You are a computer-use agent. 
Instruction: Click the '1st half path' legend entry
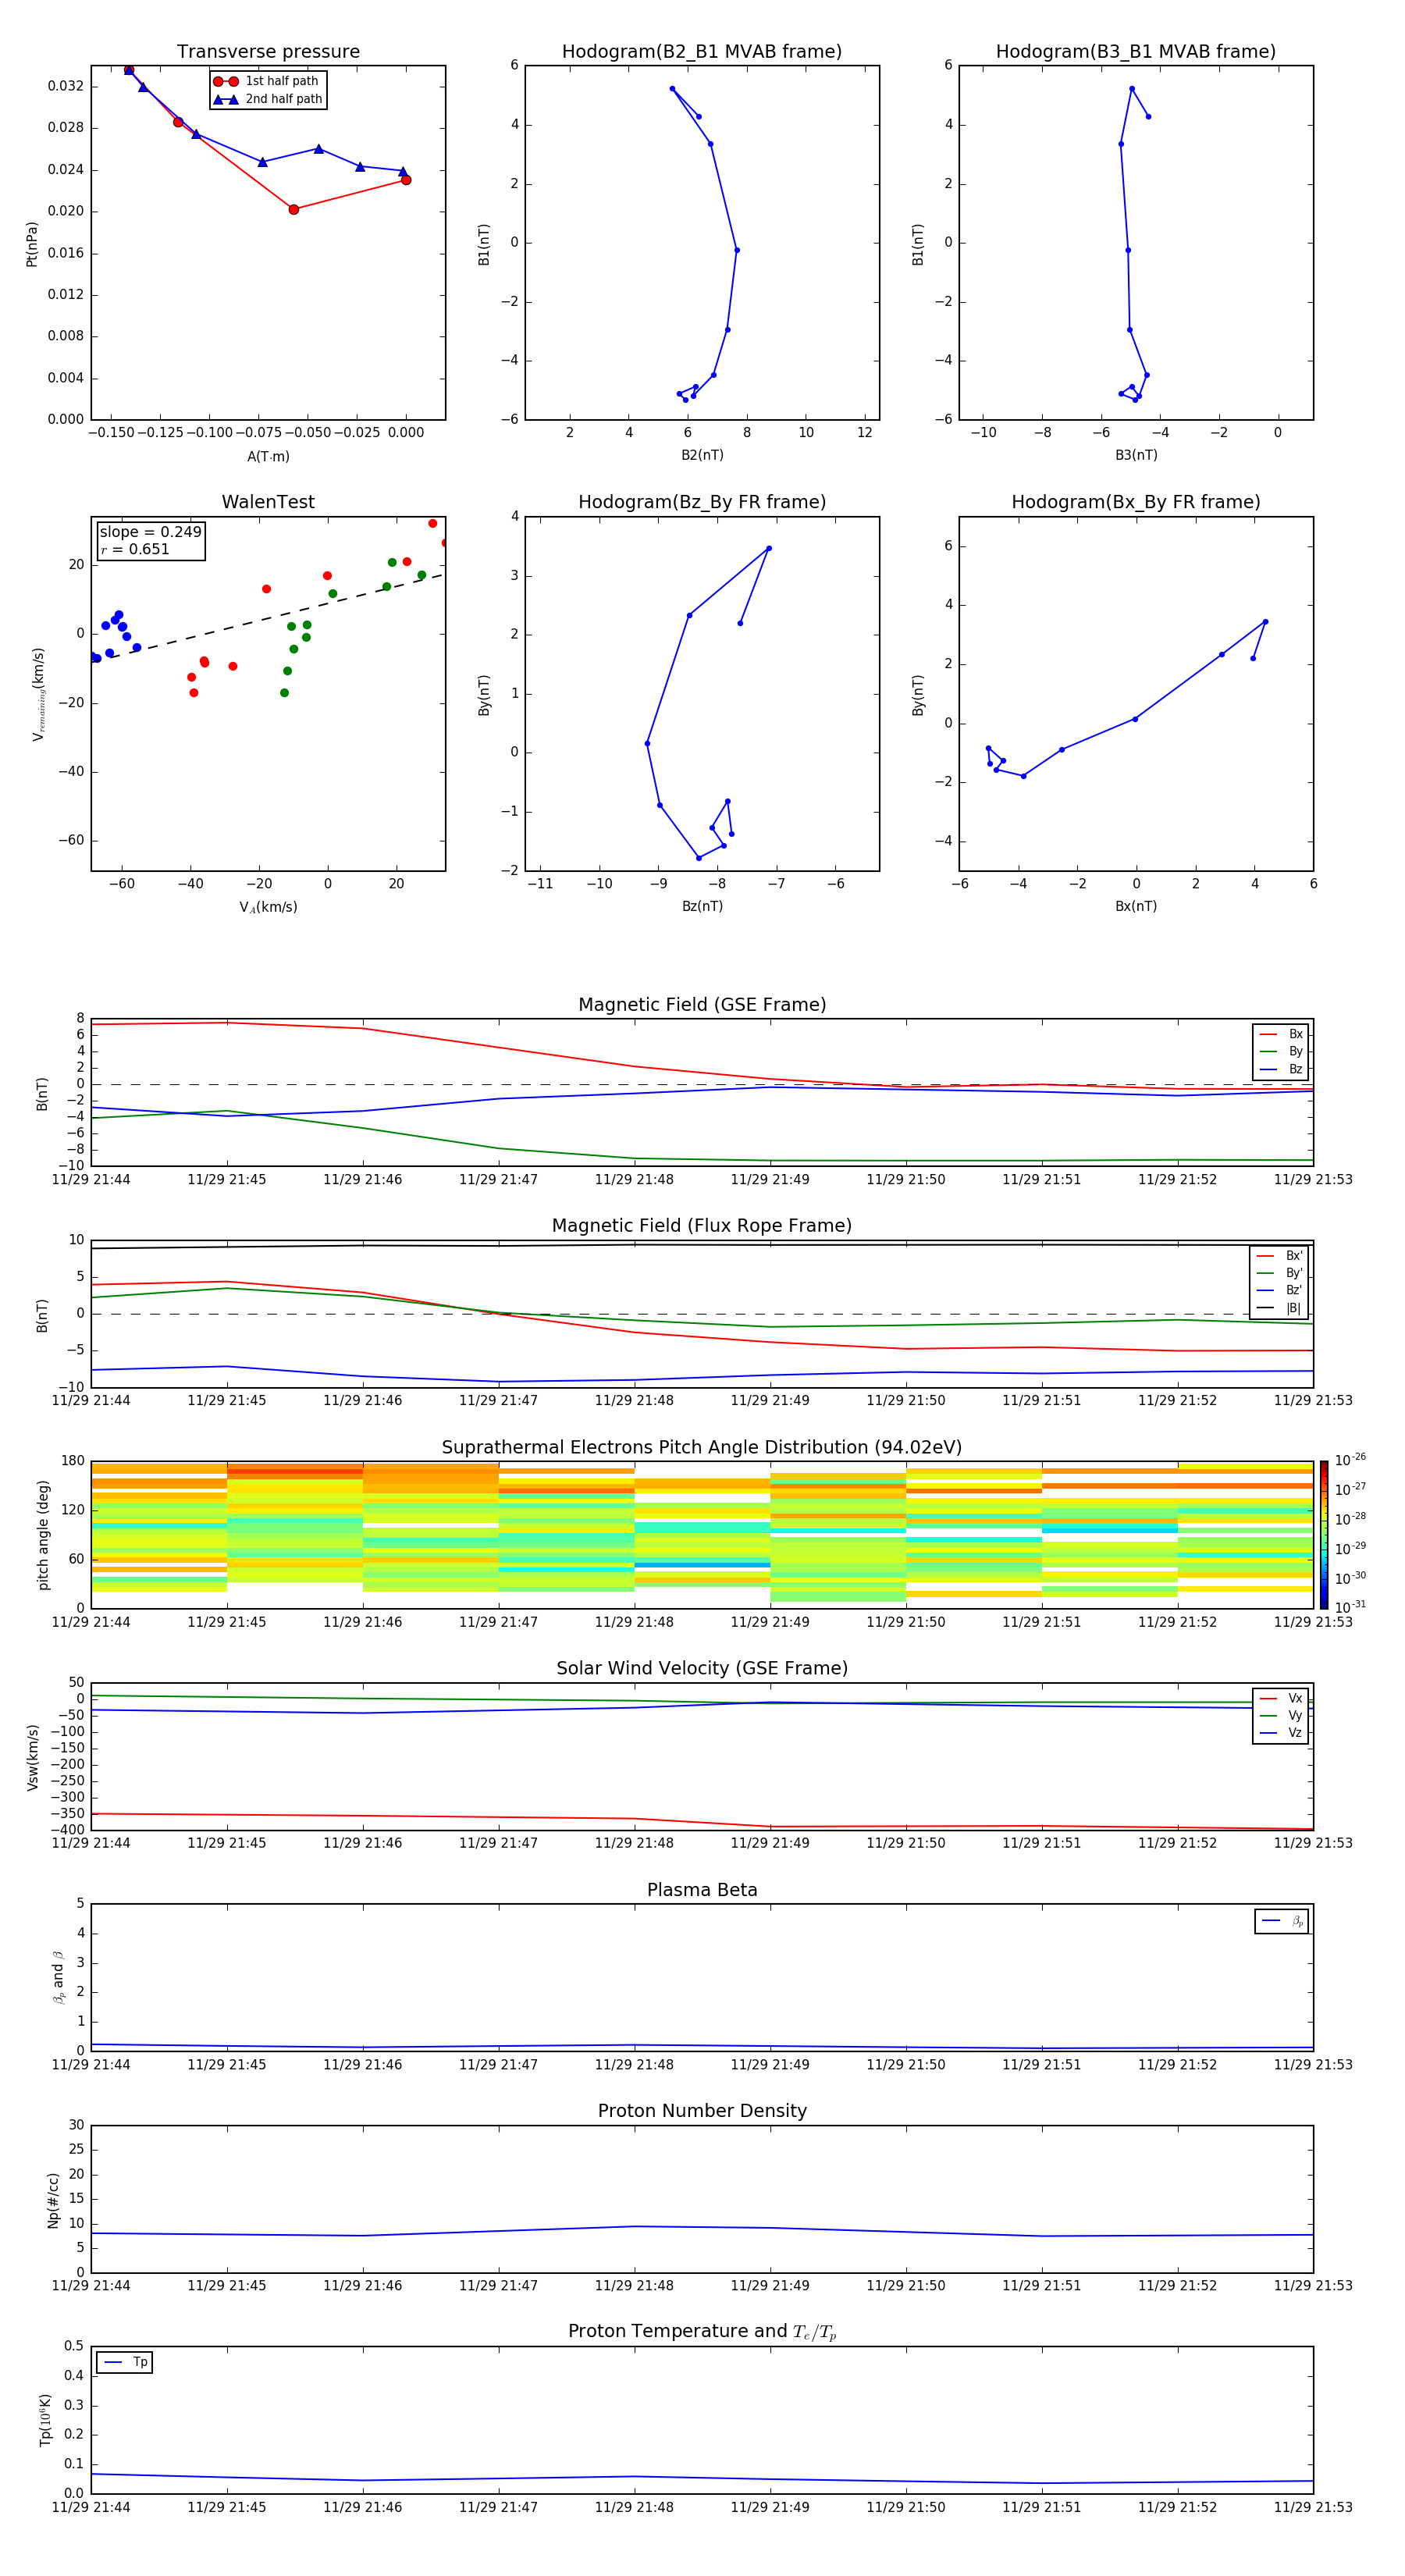pyautogui.click(x=267, y=81)
